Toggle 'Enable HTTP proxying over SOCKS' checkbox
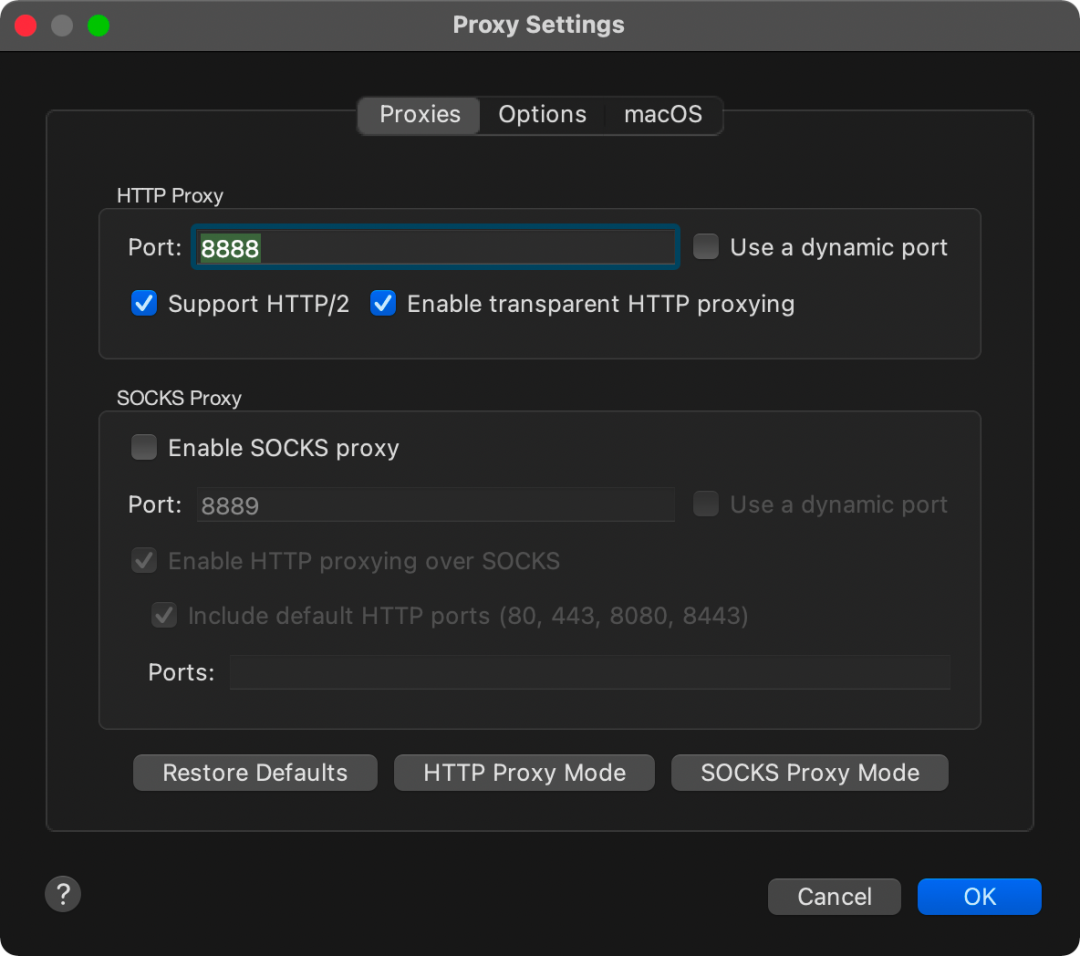The image size is (1080, 956). point(144,561)
